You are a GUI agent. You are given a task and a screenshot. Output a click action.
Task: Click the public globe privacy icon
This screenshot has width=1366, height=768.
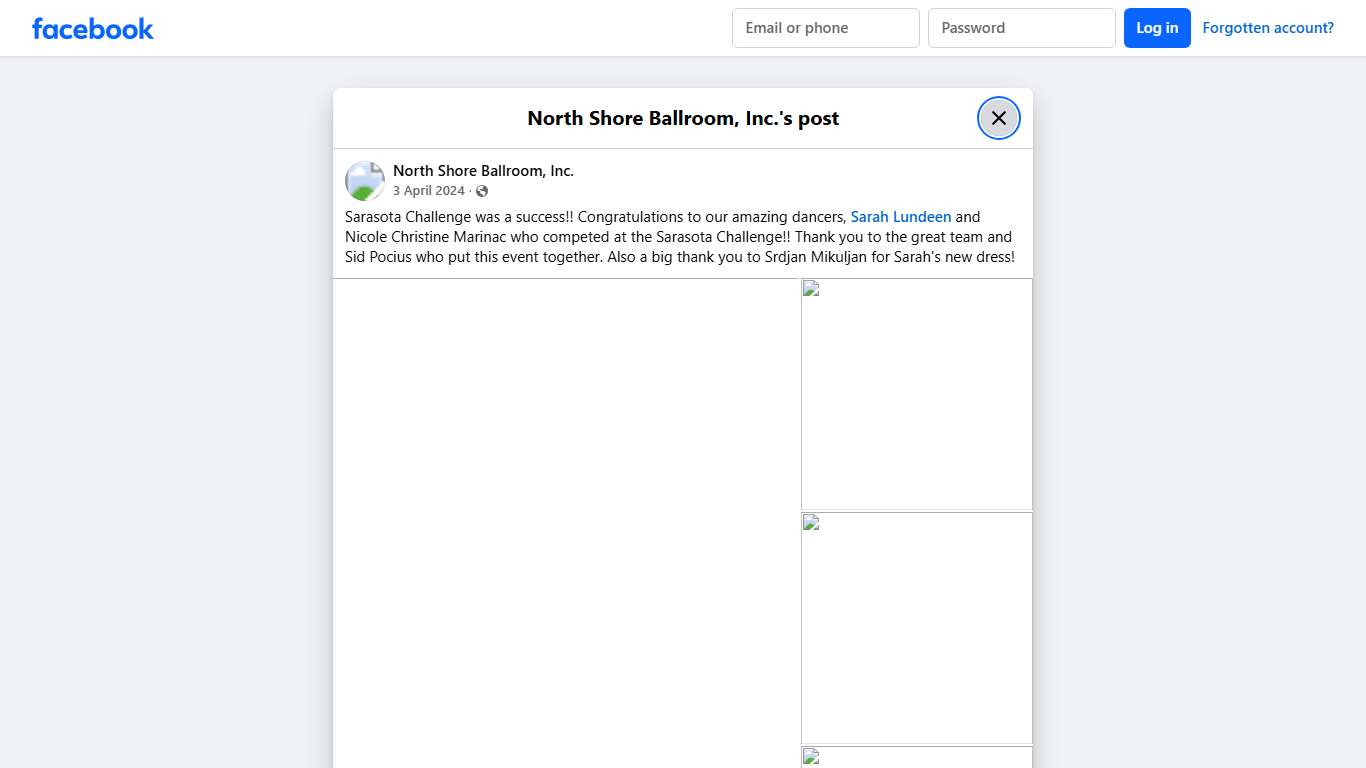click(x=482, y=191)
